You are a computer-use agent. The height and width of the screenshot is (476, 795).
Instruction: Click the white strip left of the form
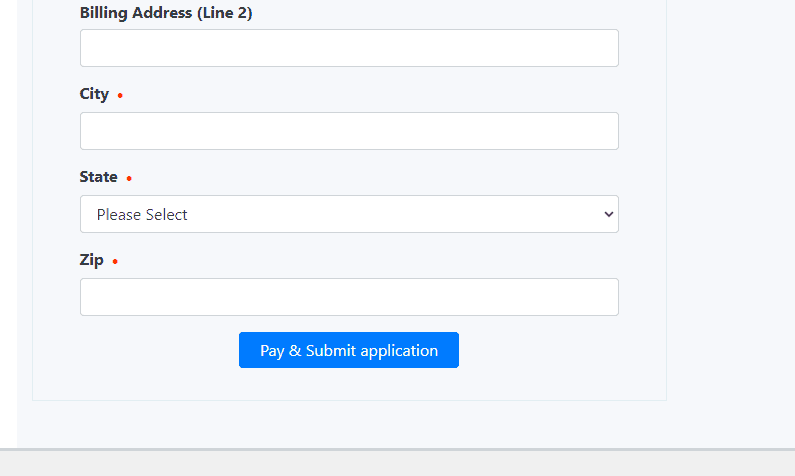point(8,200)
